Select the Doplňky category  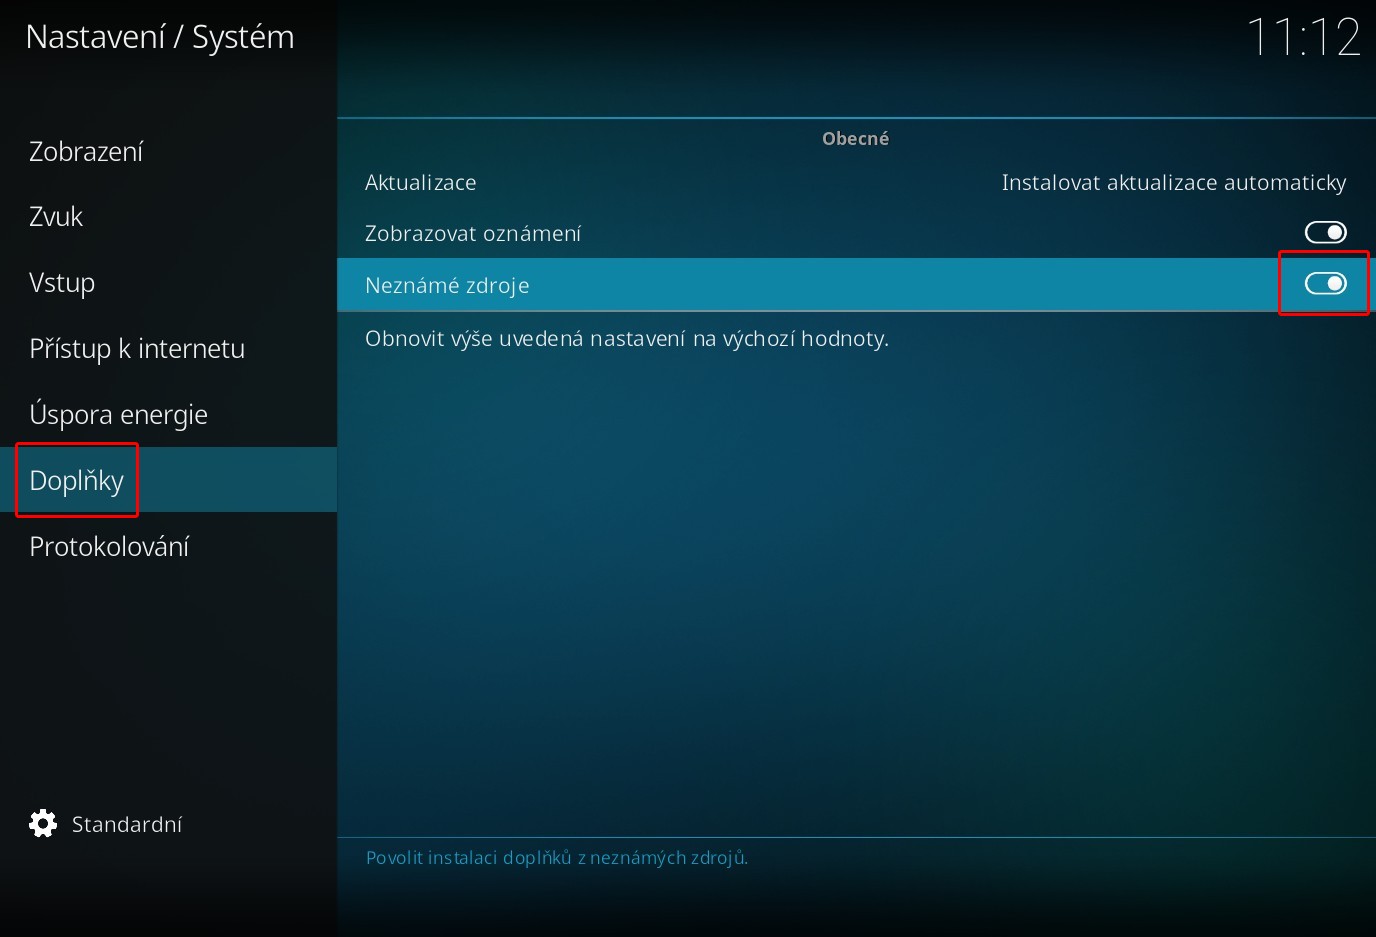[168, 480]
